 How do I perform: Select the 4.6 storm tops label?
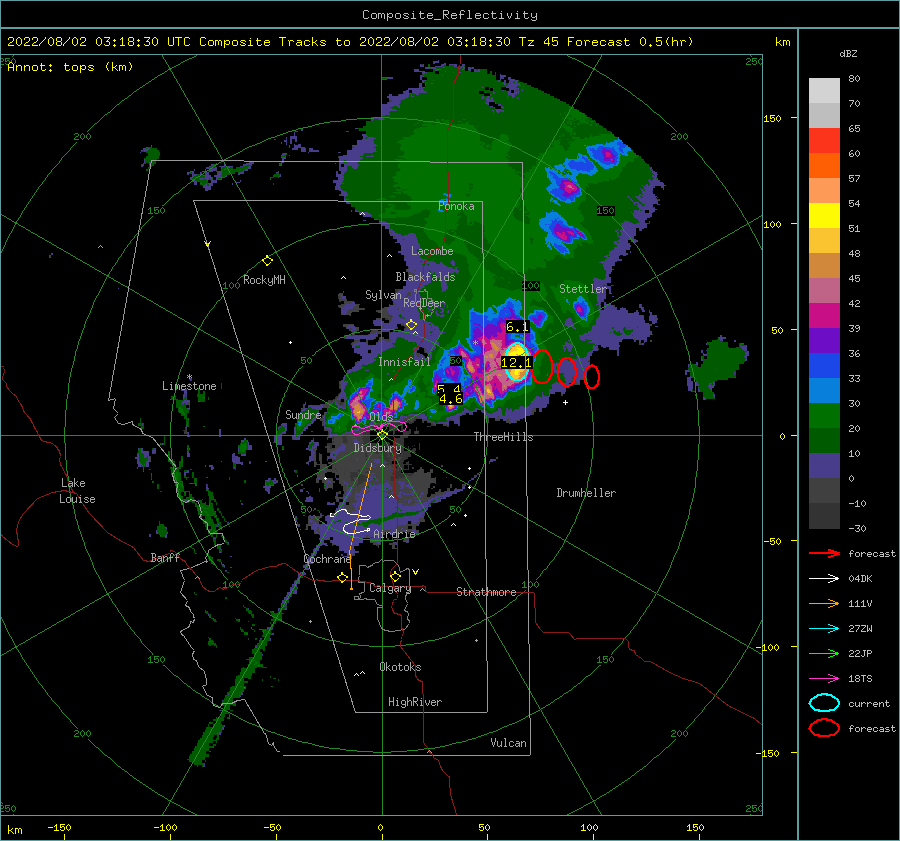[451, 399]
